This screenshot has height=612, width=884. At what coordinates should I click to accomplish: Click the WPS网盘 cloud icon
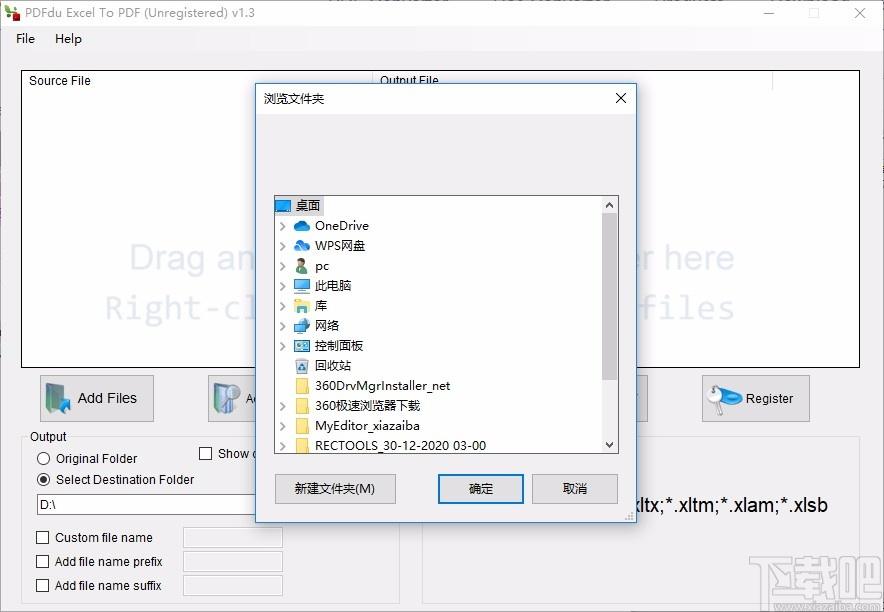(x=302, y=246)
